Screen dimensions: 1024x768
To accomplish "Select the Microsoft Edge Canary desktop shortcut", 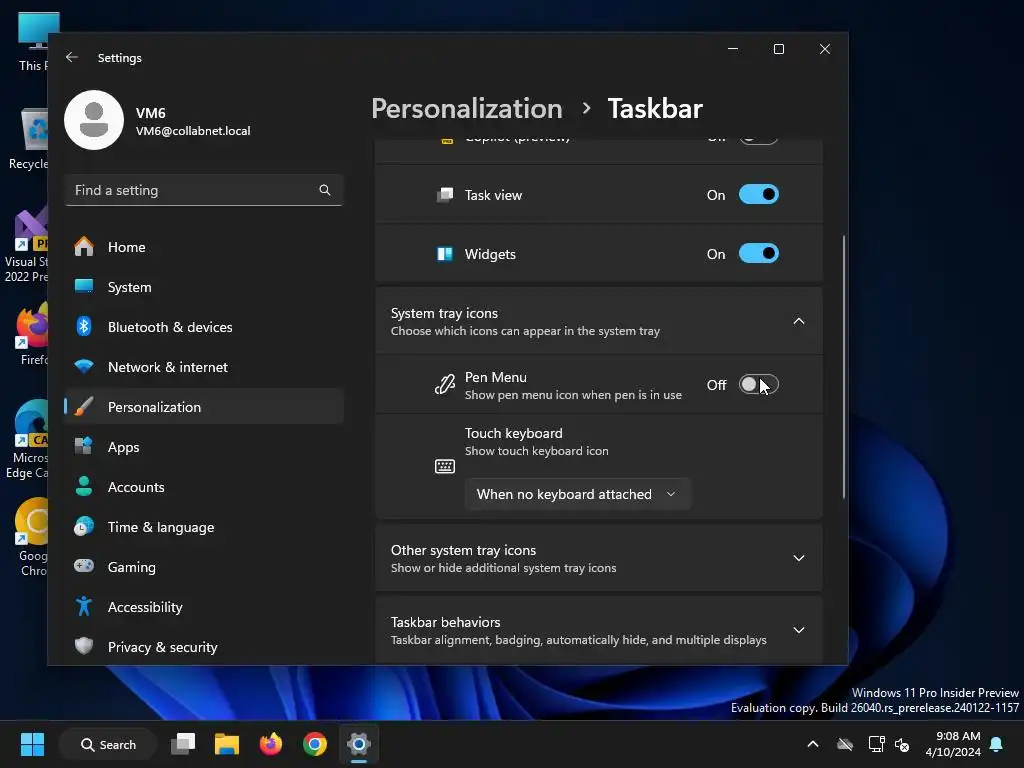I will tap(27, 440).
